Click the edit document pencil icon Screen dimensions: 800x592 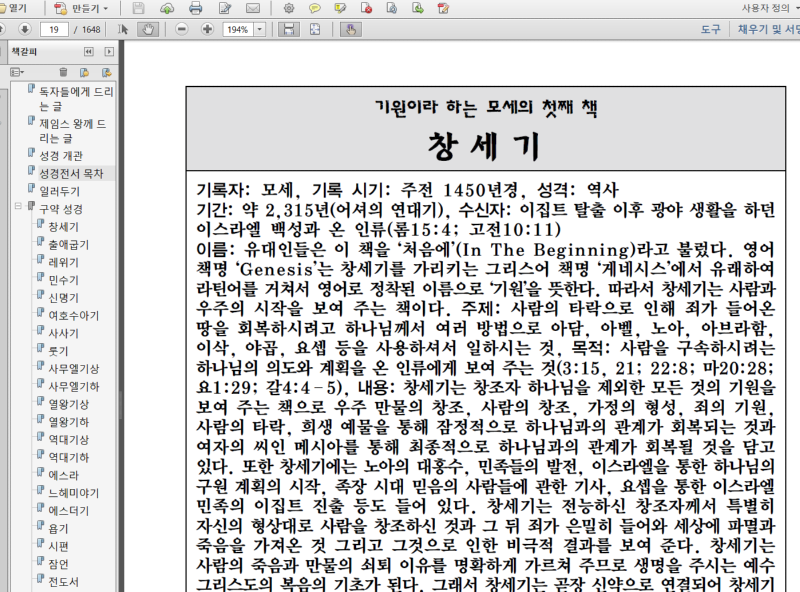pos(224,8)
